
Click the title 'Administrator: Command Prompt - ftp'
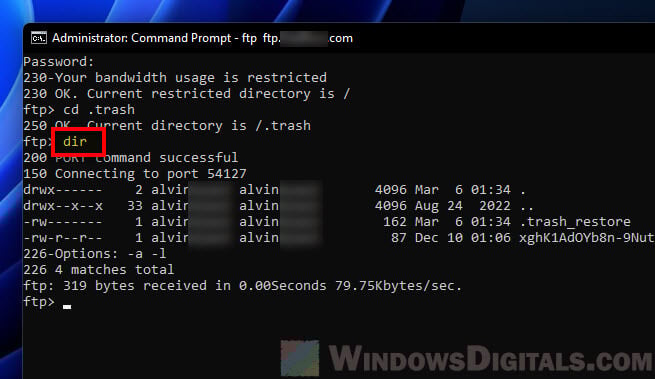[x=154, y=38]
